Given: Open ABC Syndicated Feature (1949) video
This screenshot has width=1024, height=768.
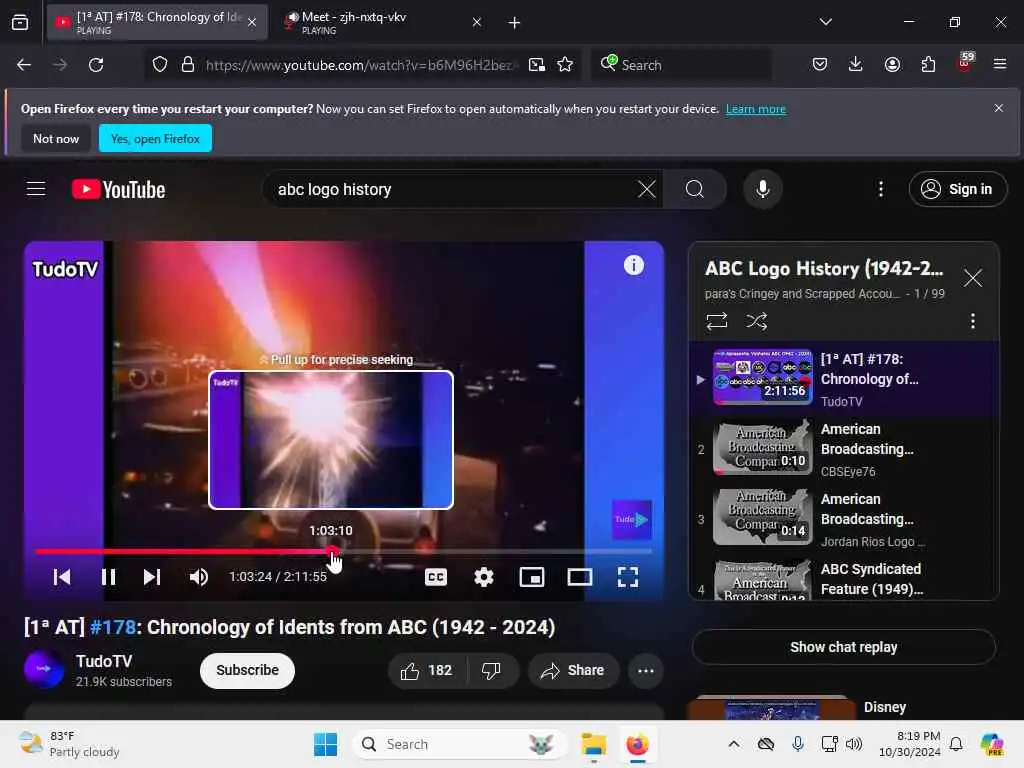Looking at the screenshot, I should [844, 579].
